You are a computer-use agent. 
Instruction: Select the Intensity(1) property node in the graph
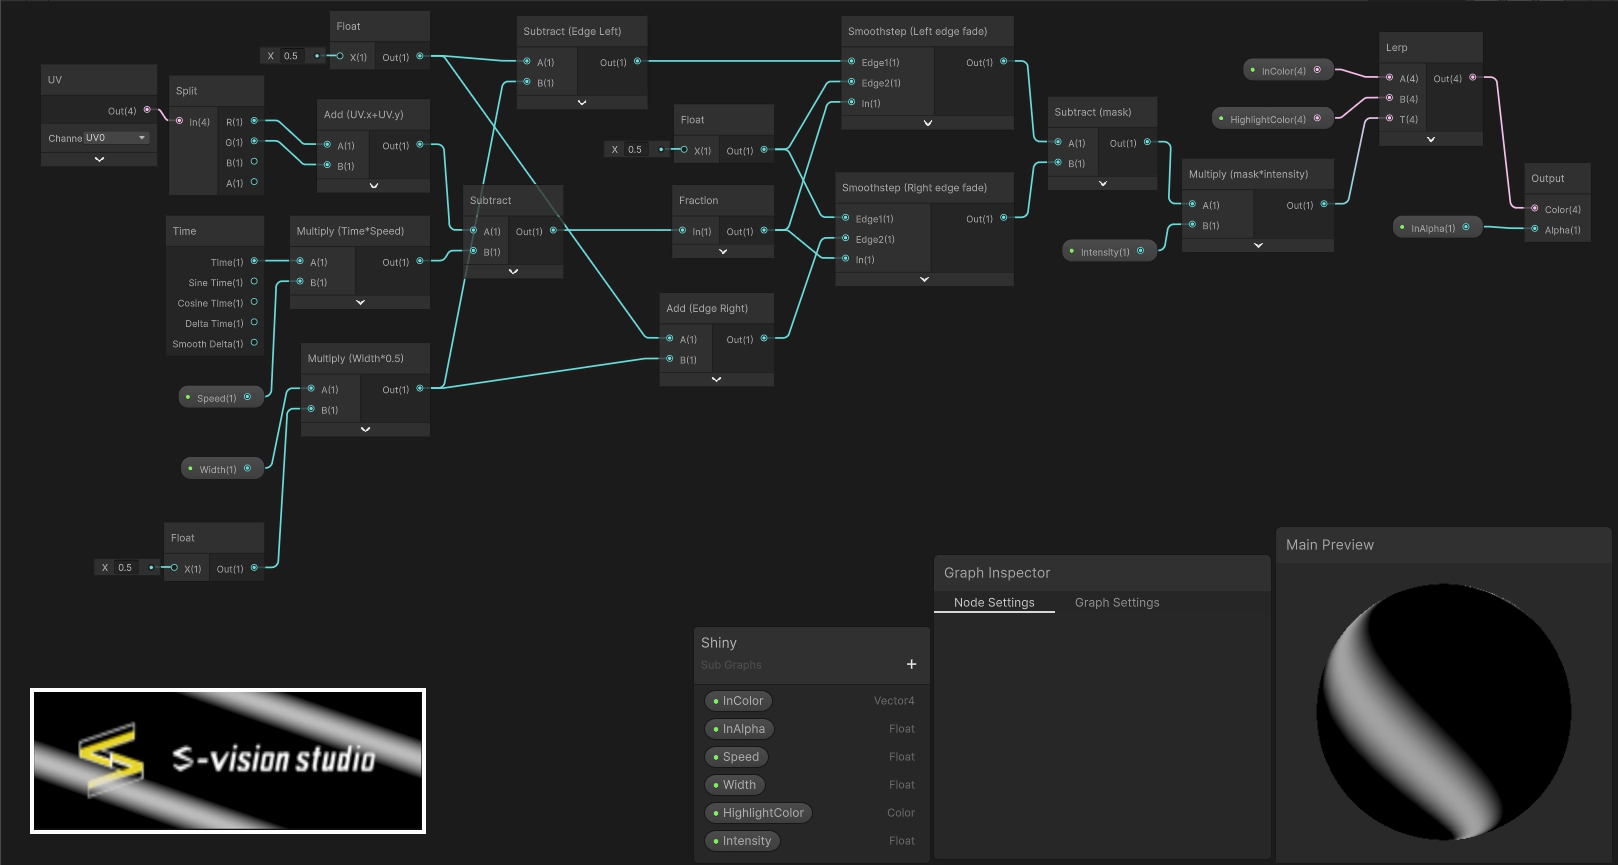click(x=1109, y=251)
